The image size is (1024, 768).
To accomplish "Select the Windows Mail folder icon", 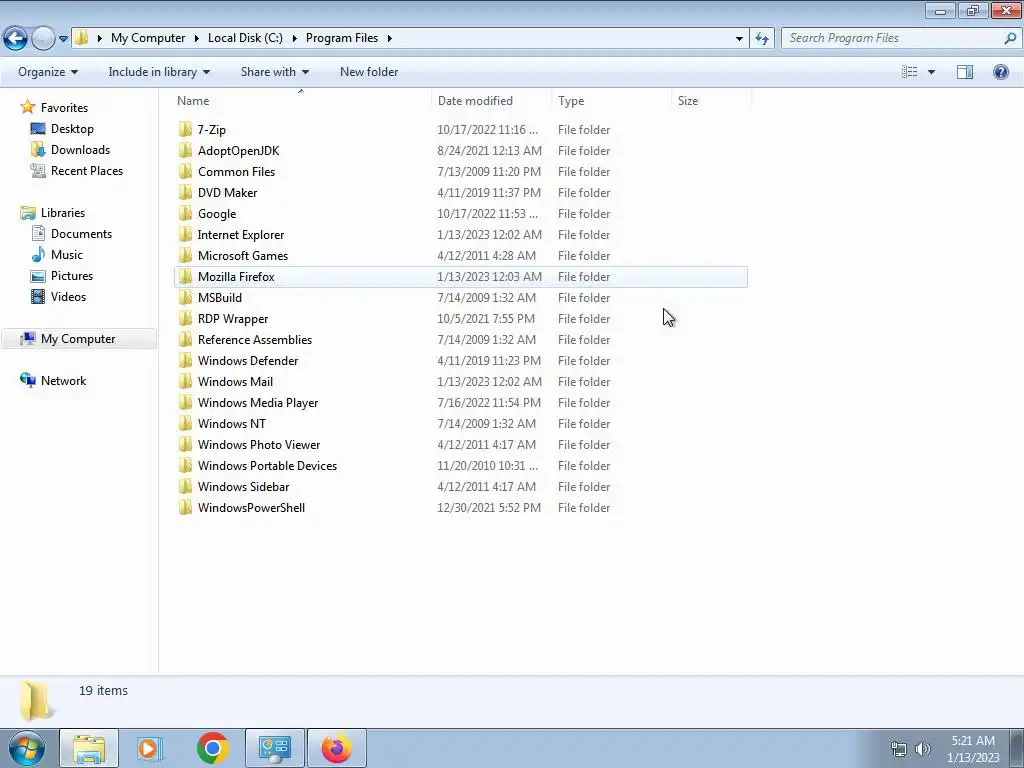I will tap(185, 381).
